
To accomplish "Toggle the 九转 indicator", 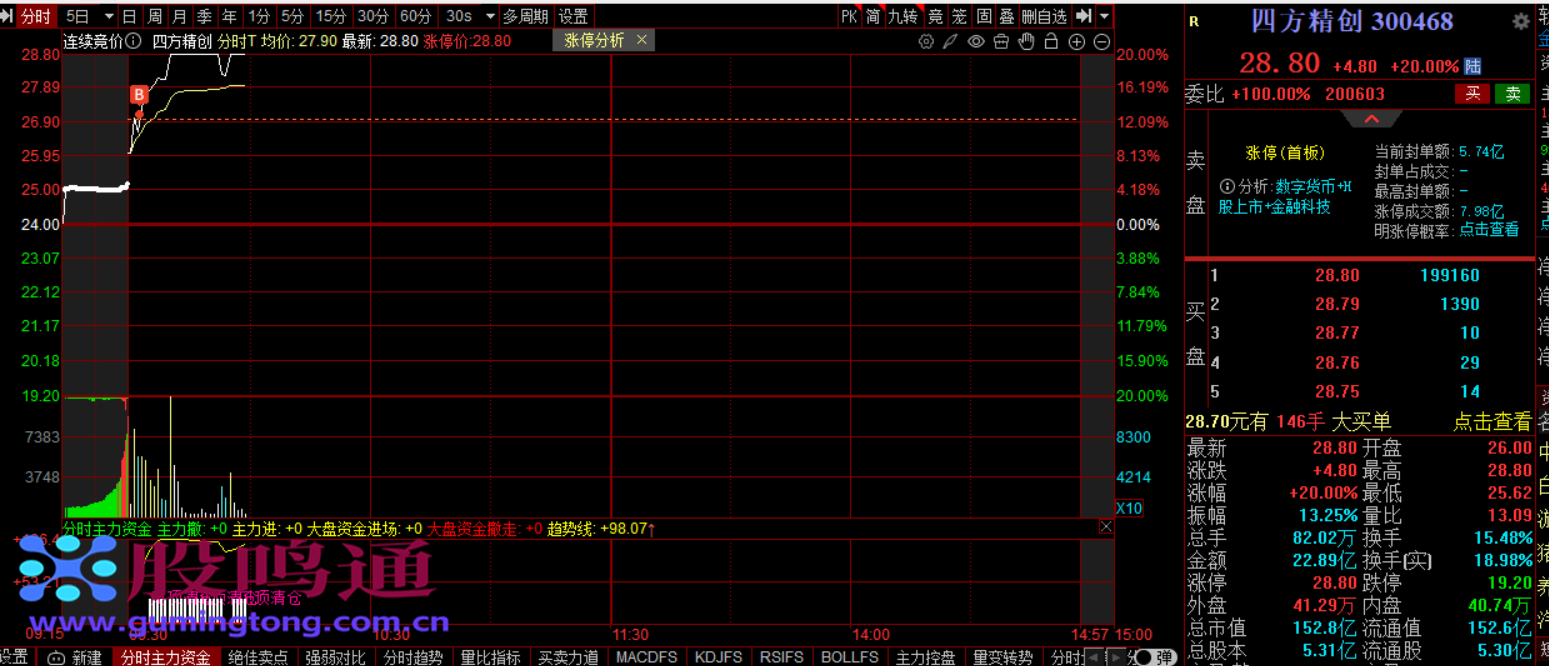I will click(x=902, y=16).
